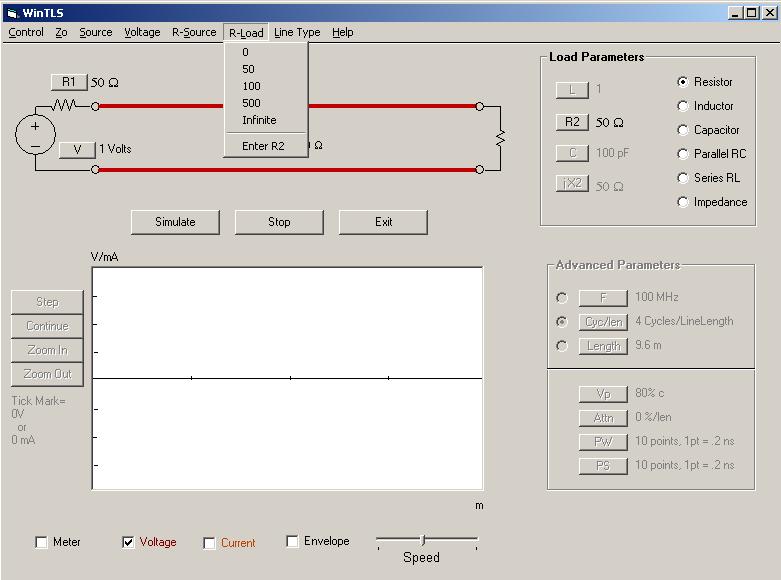
Task: Close the open R-Load menu
Action: (x=246, y=33)
